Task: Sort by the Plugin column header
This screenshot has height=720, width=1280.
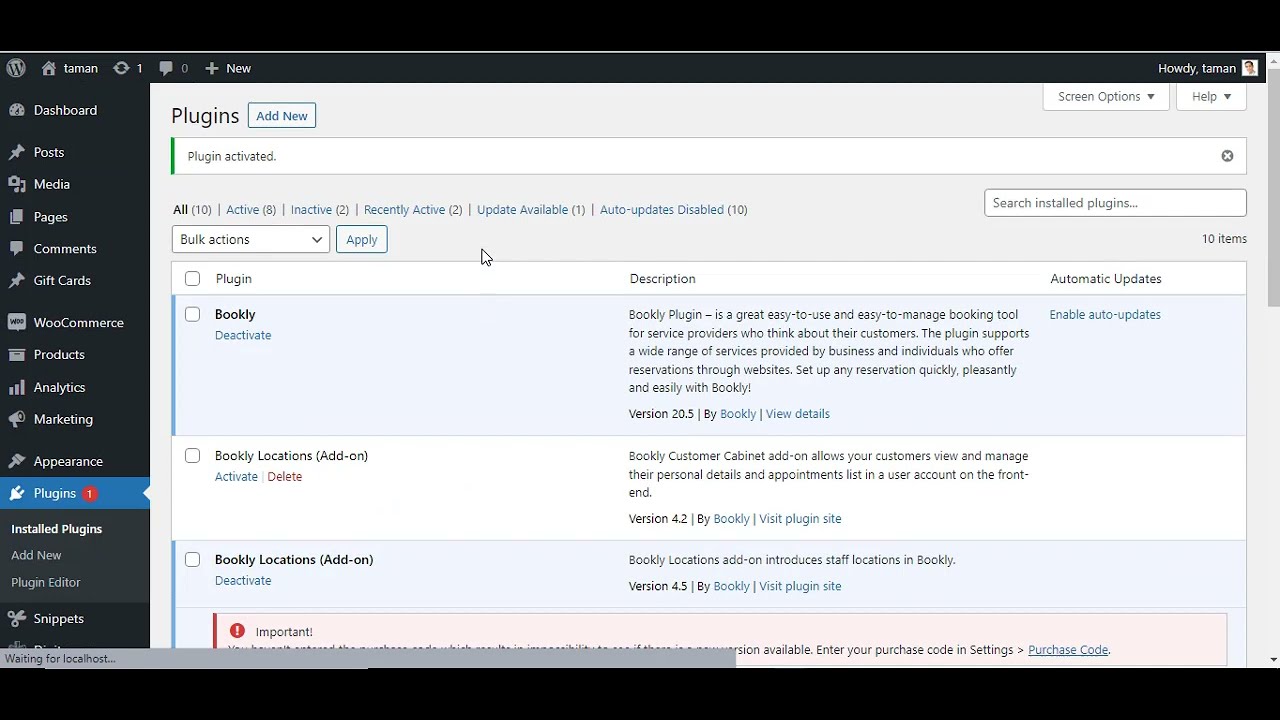Action: (x=234, y=279)
